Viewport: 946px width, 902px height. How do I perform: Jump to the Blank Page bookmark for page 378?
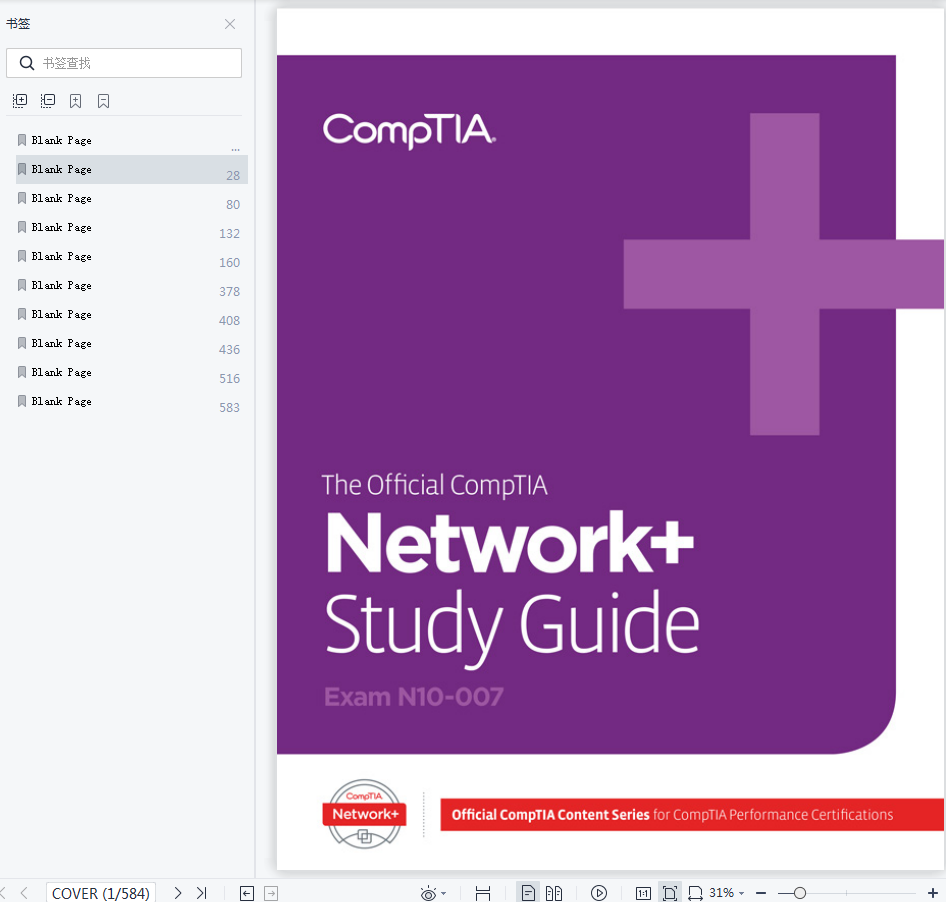point(132,285)
